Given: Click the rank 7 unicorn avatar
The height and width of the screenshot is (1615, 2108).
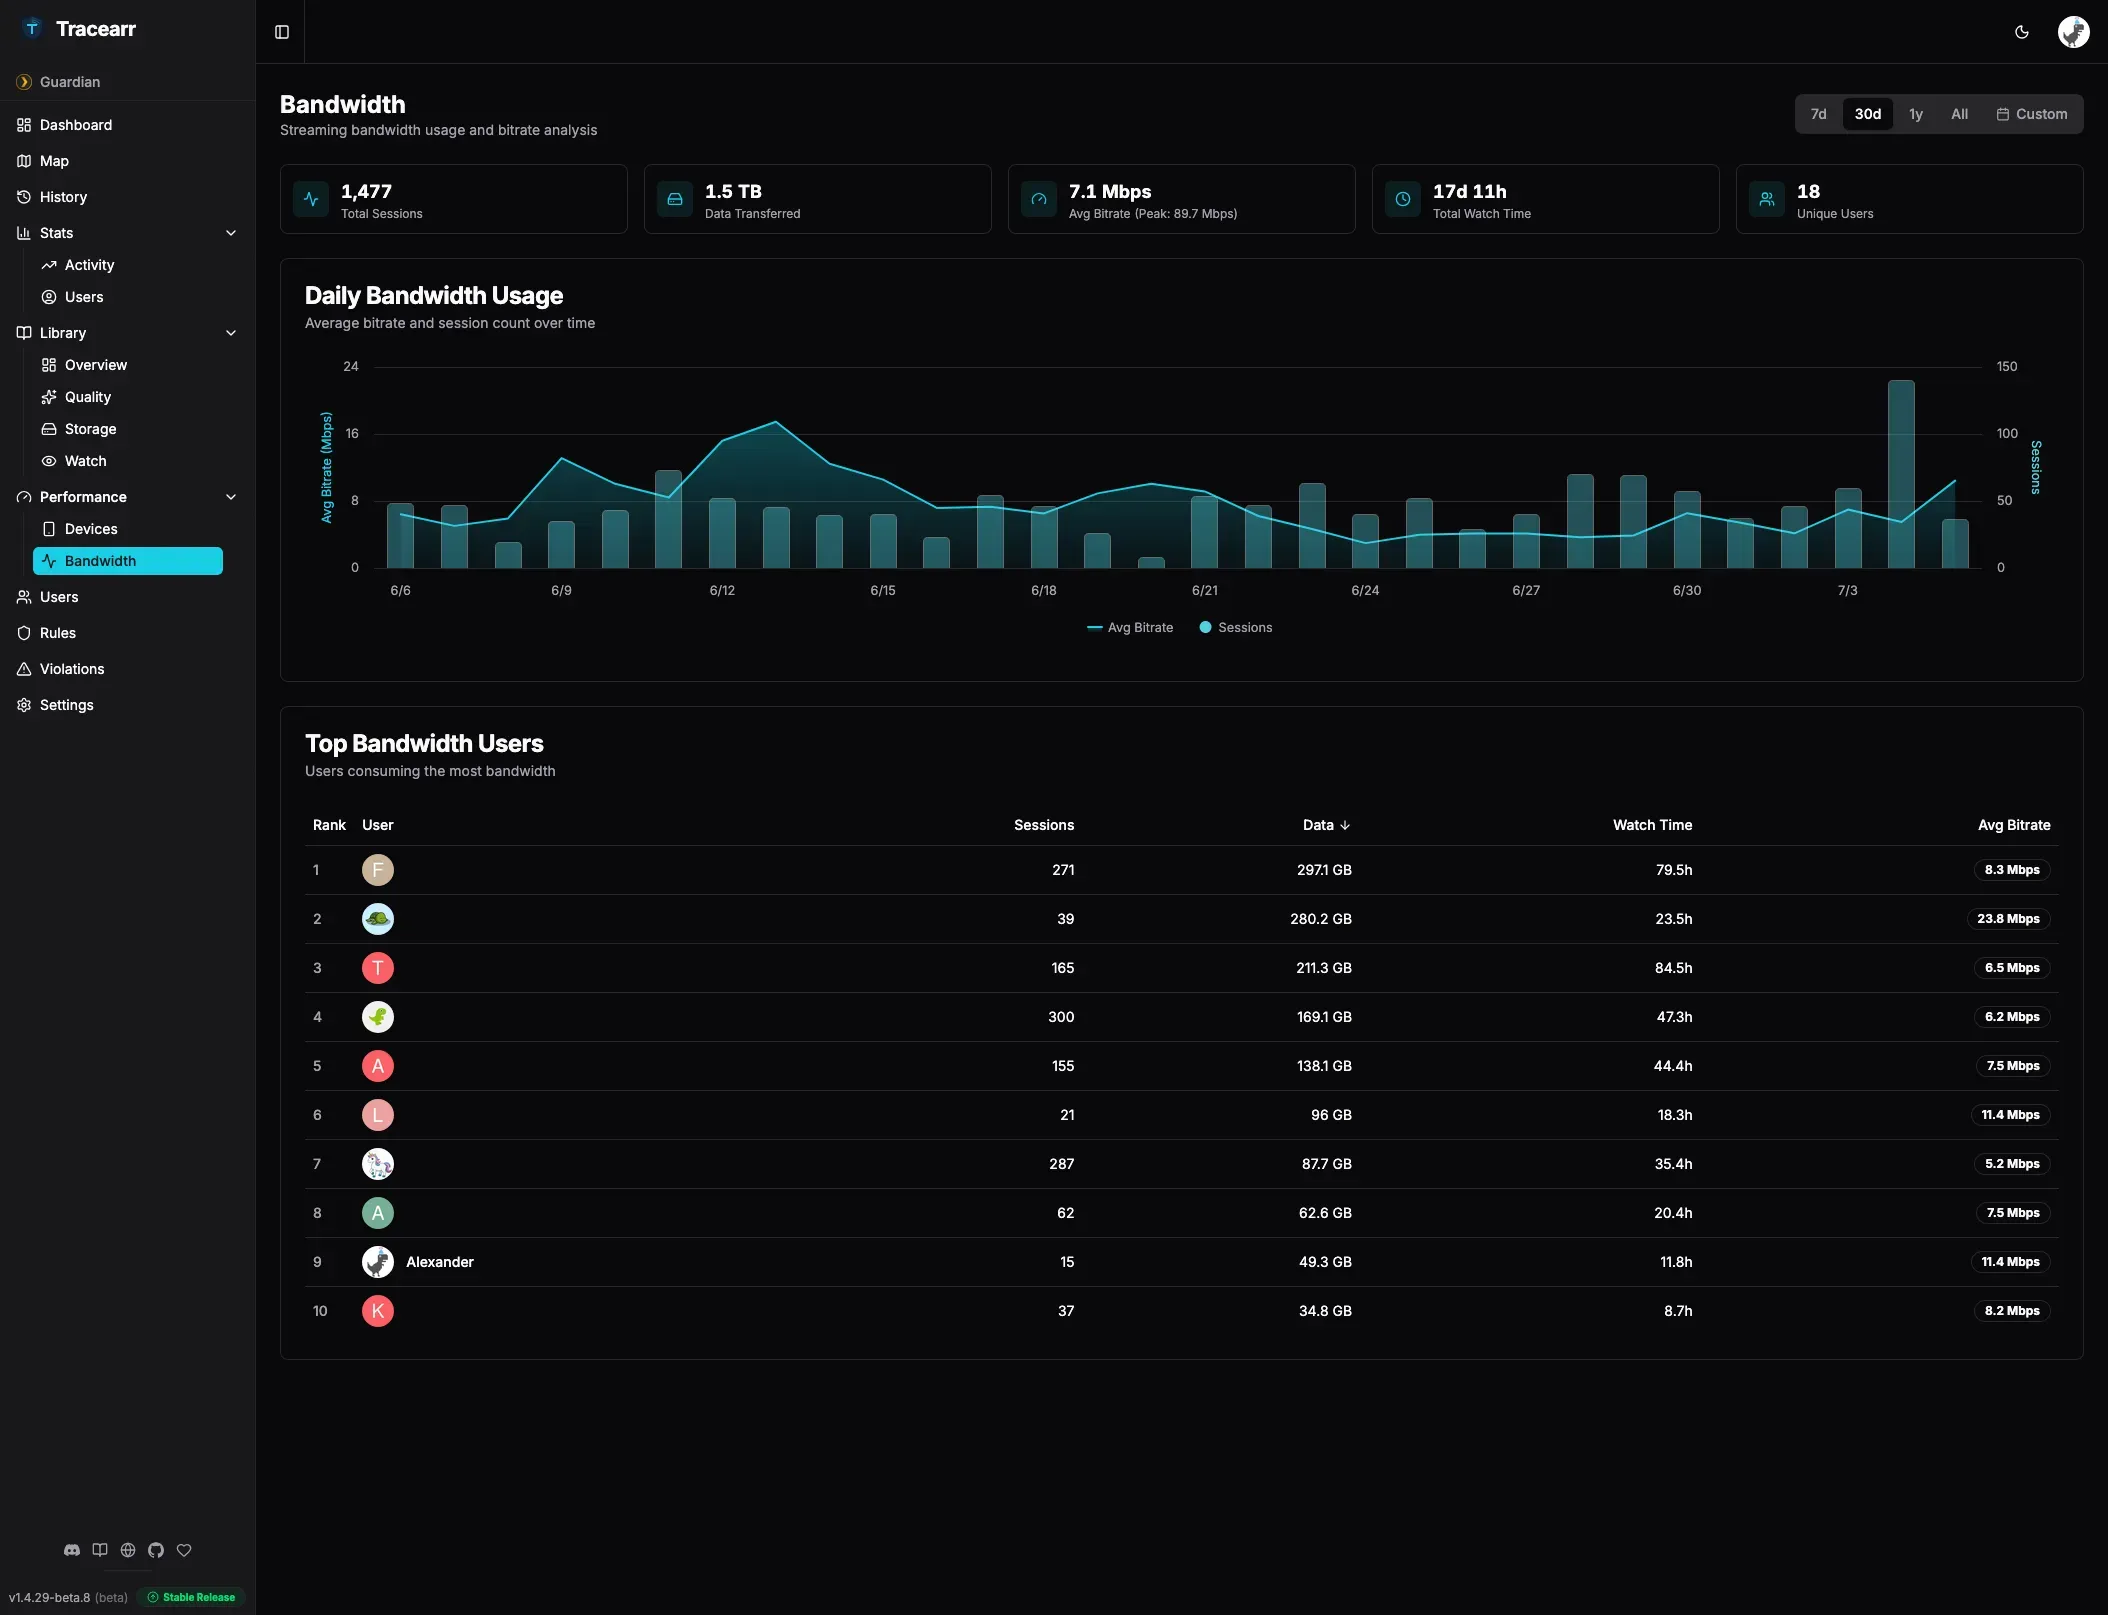Looking at the screenshot, I should [x=378, y=1164].
